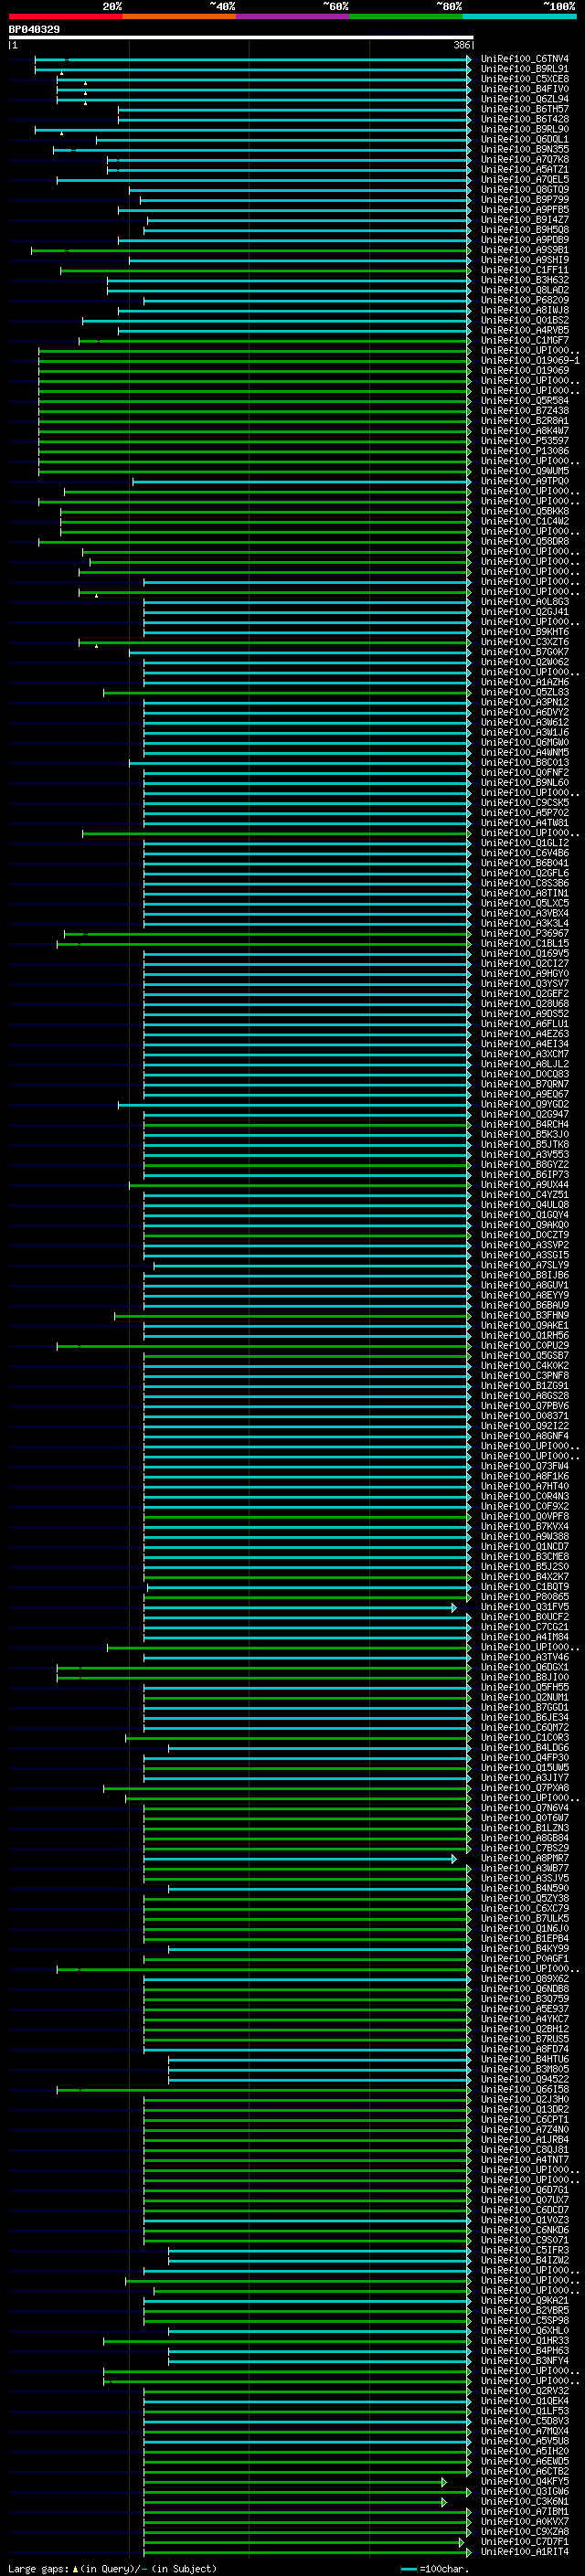Click the yellow gap marker on UniRef100_B4FIV0 row

pyautogui.click(x=85, y=93)
